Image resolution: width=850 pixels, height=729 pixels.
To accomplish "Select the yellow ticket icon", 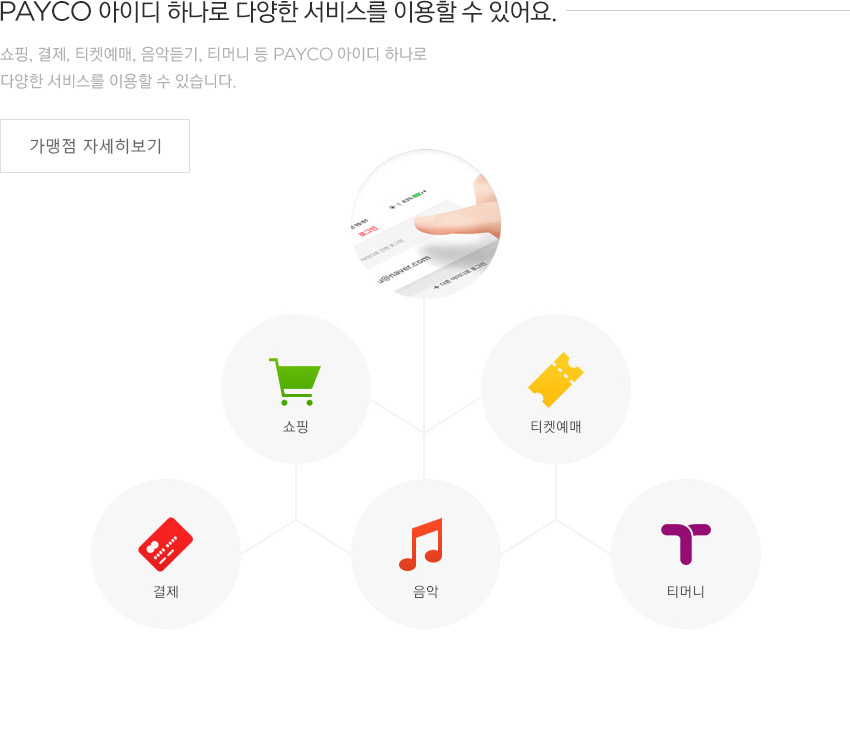I will click(556, 380).
